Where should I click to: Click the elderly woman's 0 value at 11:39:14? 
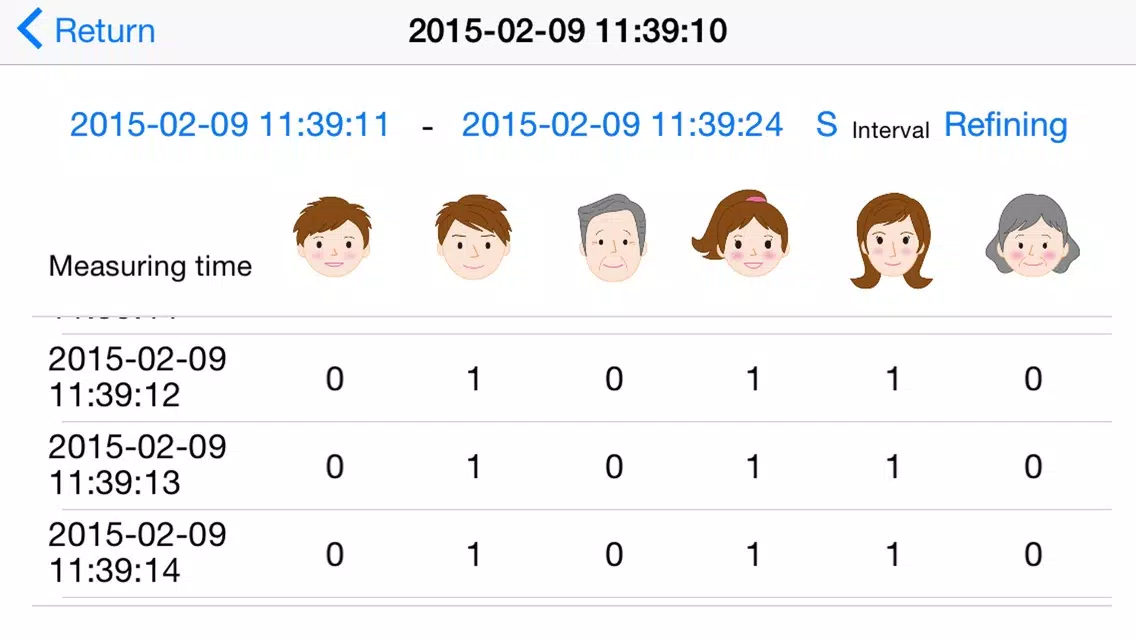pos(1033,554)
